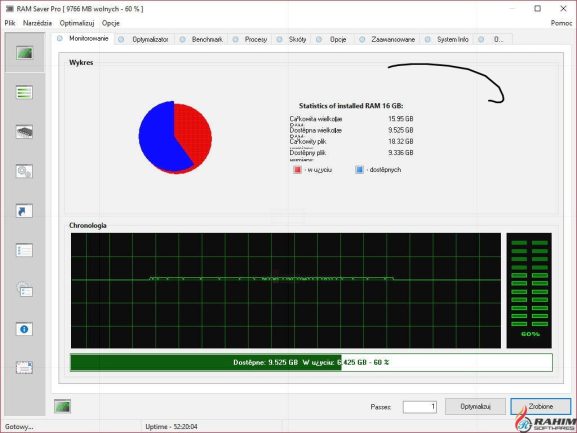
Task: Click the RAM Saver Pro title icon
Action: 10,8
